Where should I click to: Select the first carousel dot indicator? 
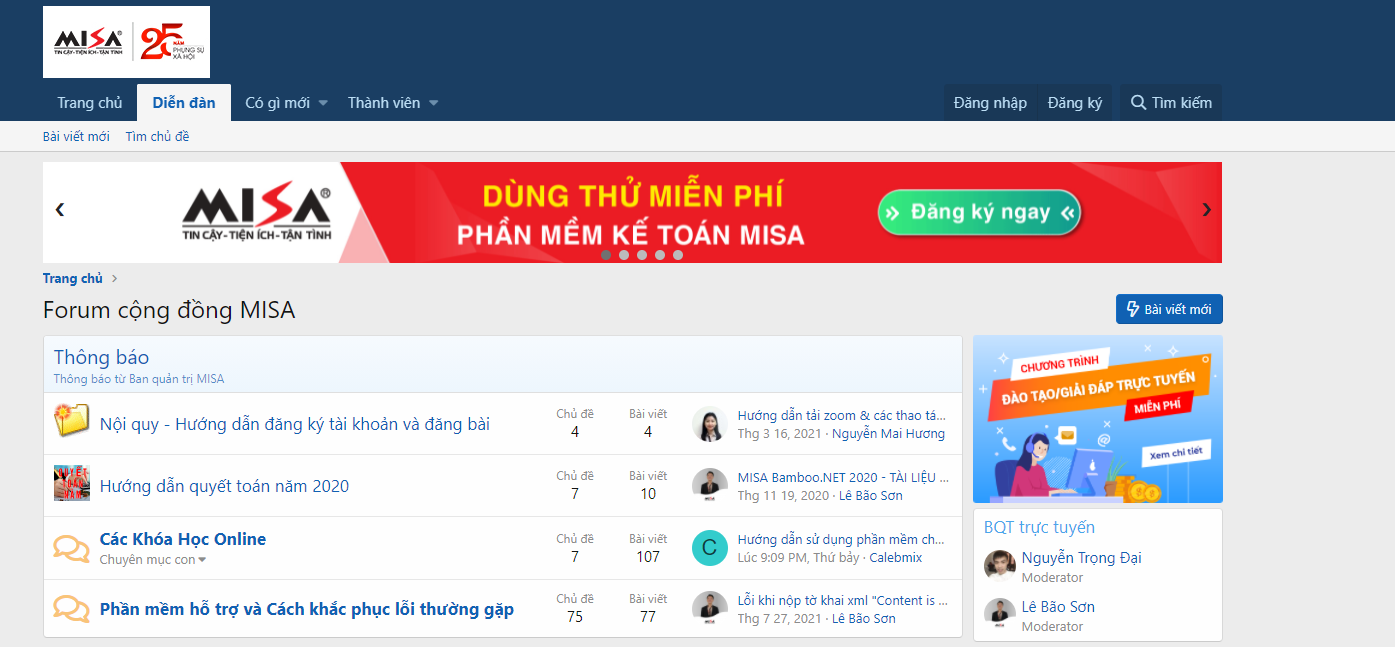[606, 255]
